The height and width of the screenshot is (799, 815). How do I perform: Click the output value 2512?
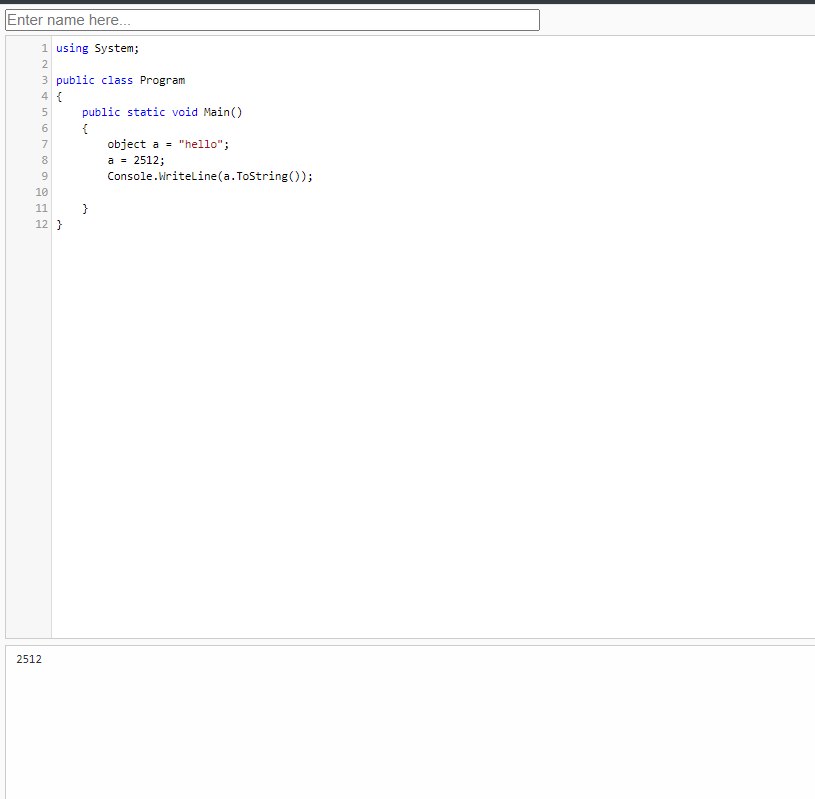(x=29, y=659)
